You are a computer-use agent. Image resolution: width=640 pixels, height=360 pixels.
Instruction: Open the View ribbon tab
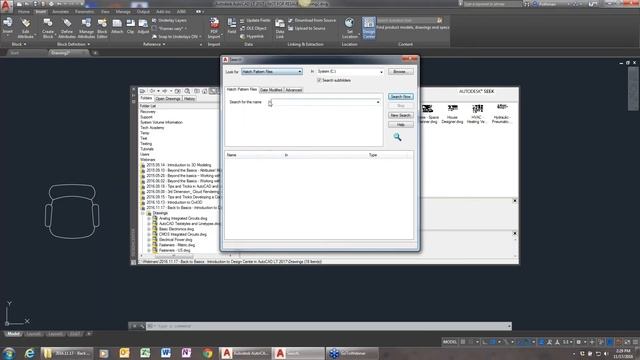tap(105, 12)
